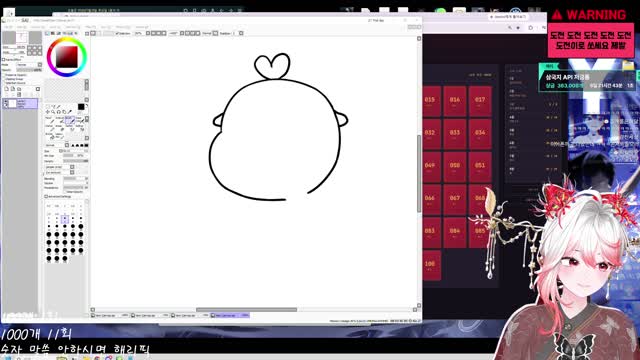Choose the lasso selection tool
Viewport: 640px width, 360px height.
53,107
